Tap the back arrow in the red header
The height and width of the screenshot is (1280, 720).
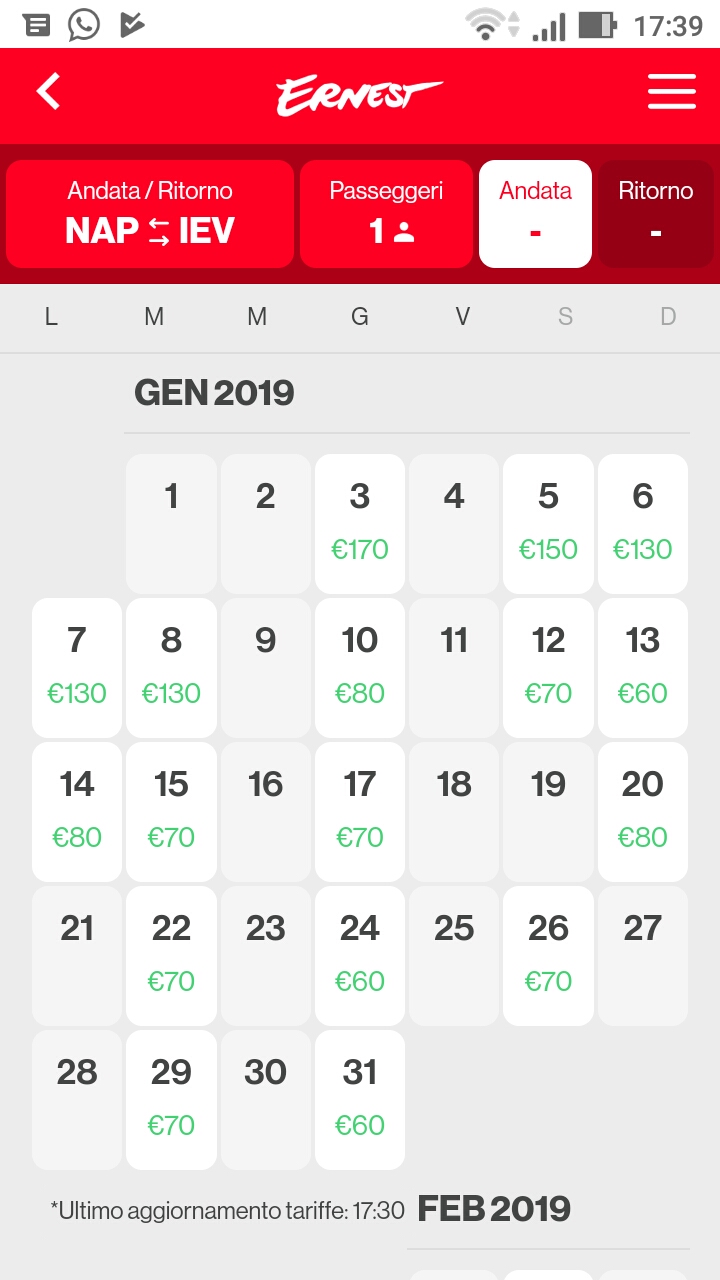(x=47, y=90)
